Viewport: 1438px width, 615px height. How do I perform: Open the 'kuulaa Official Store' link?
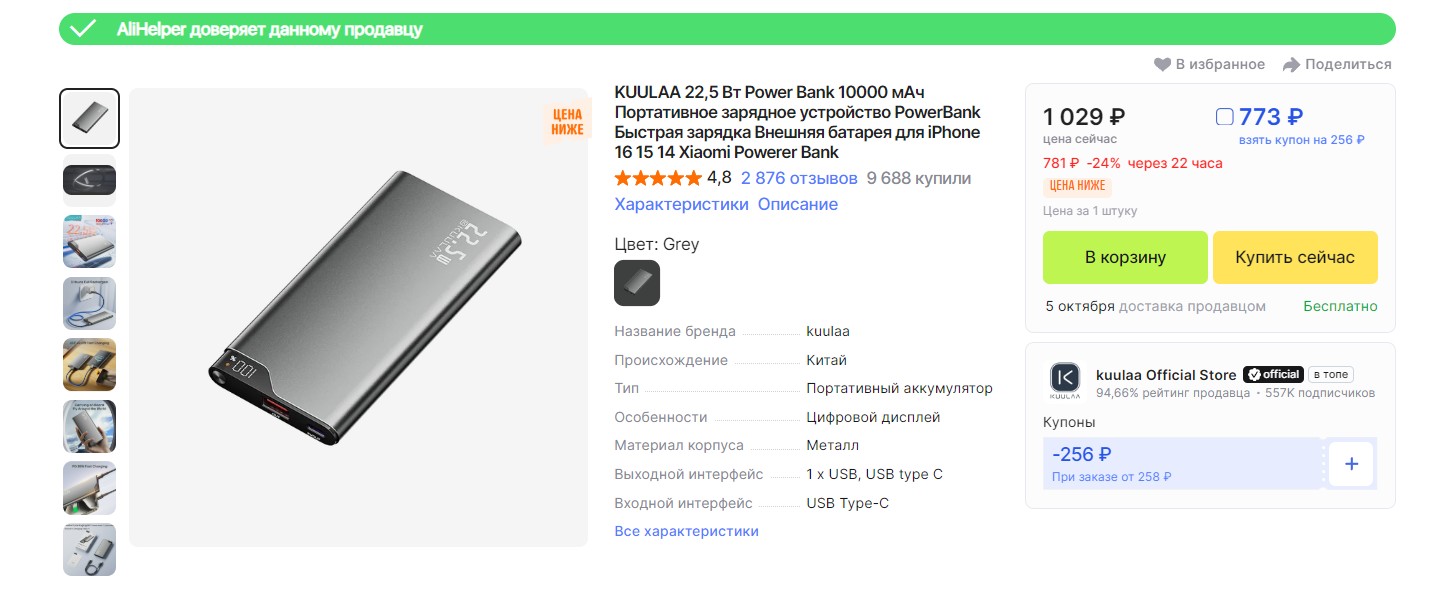pyautogui.click(x=1166, y=375)
